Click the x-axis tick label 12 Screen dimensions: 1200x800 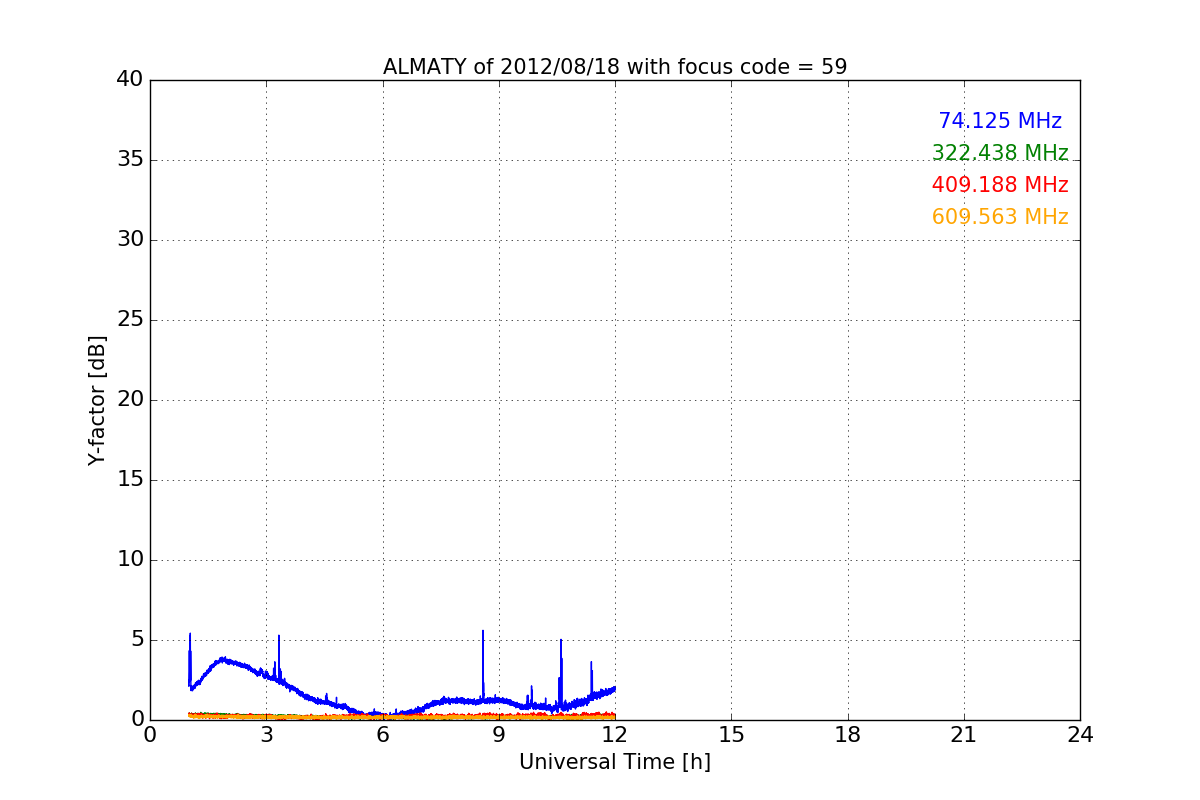(x=615, y=735)
